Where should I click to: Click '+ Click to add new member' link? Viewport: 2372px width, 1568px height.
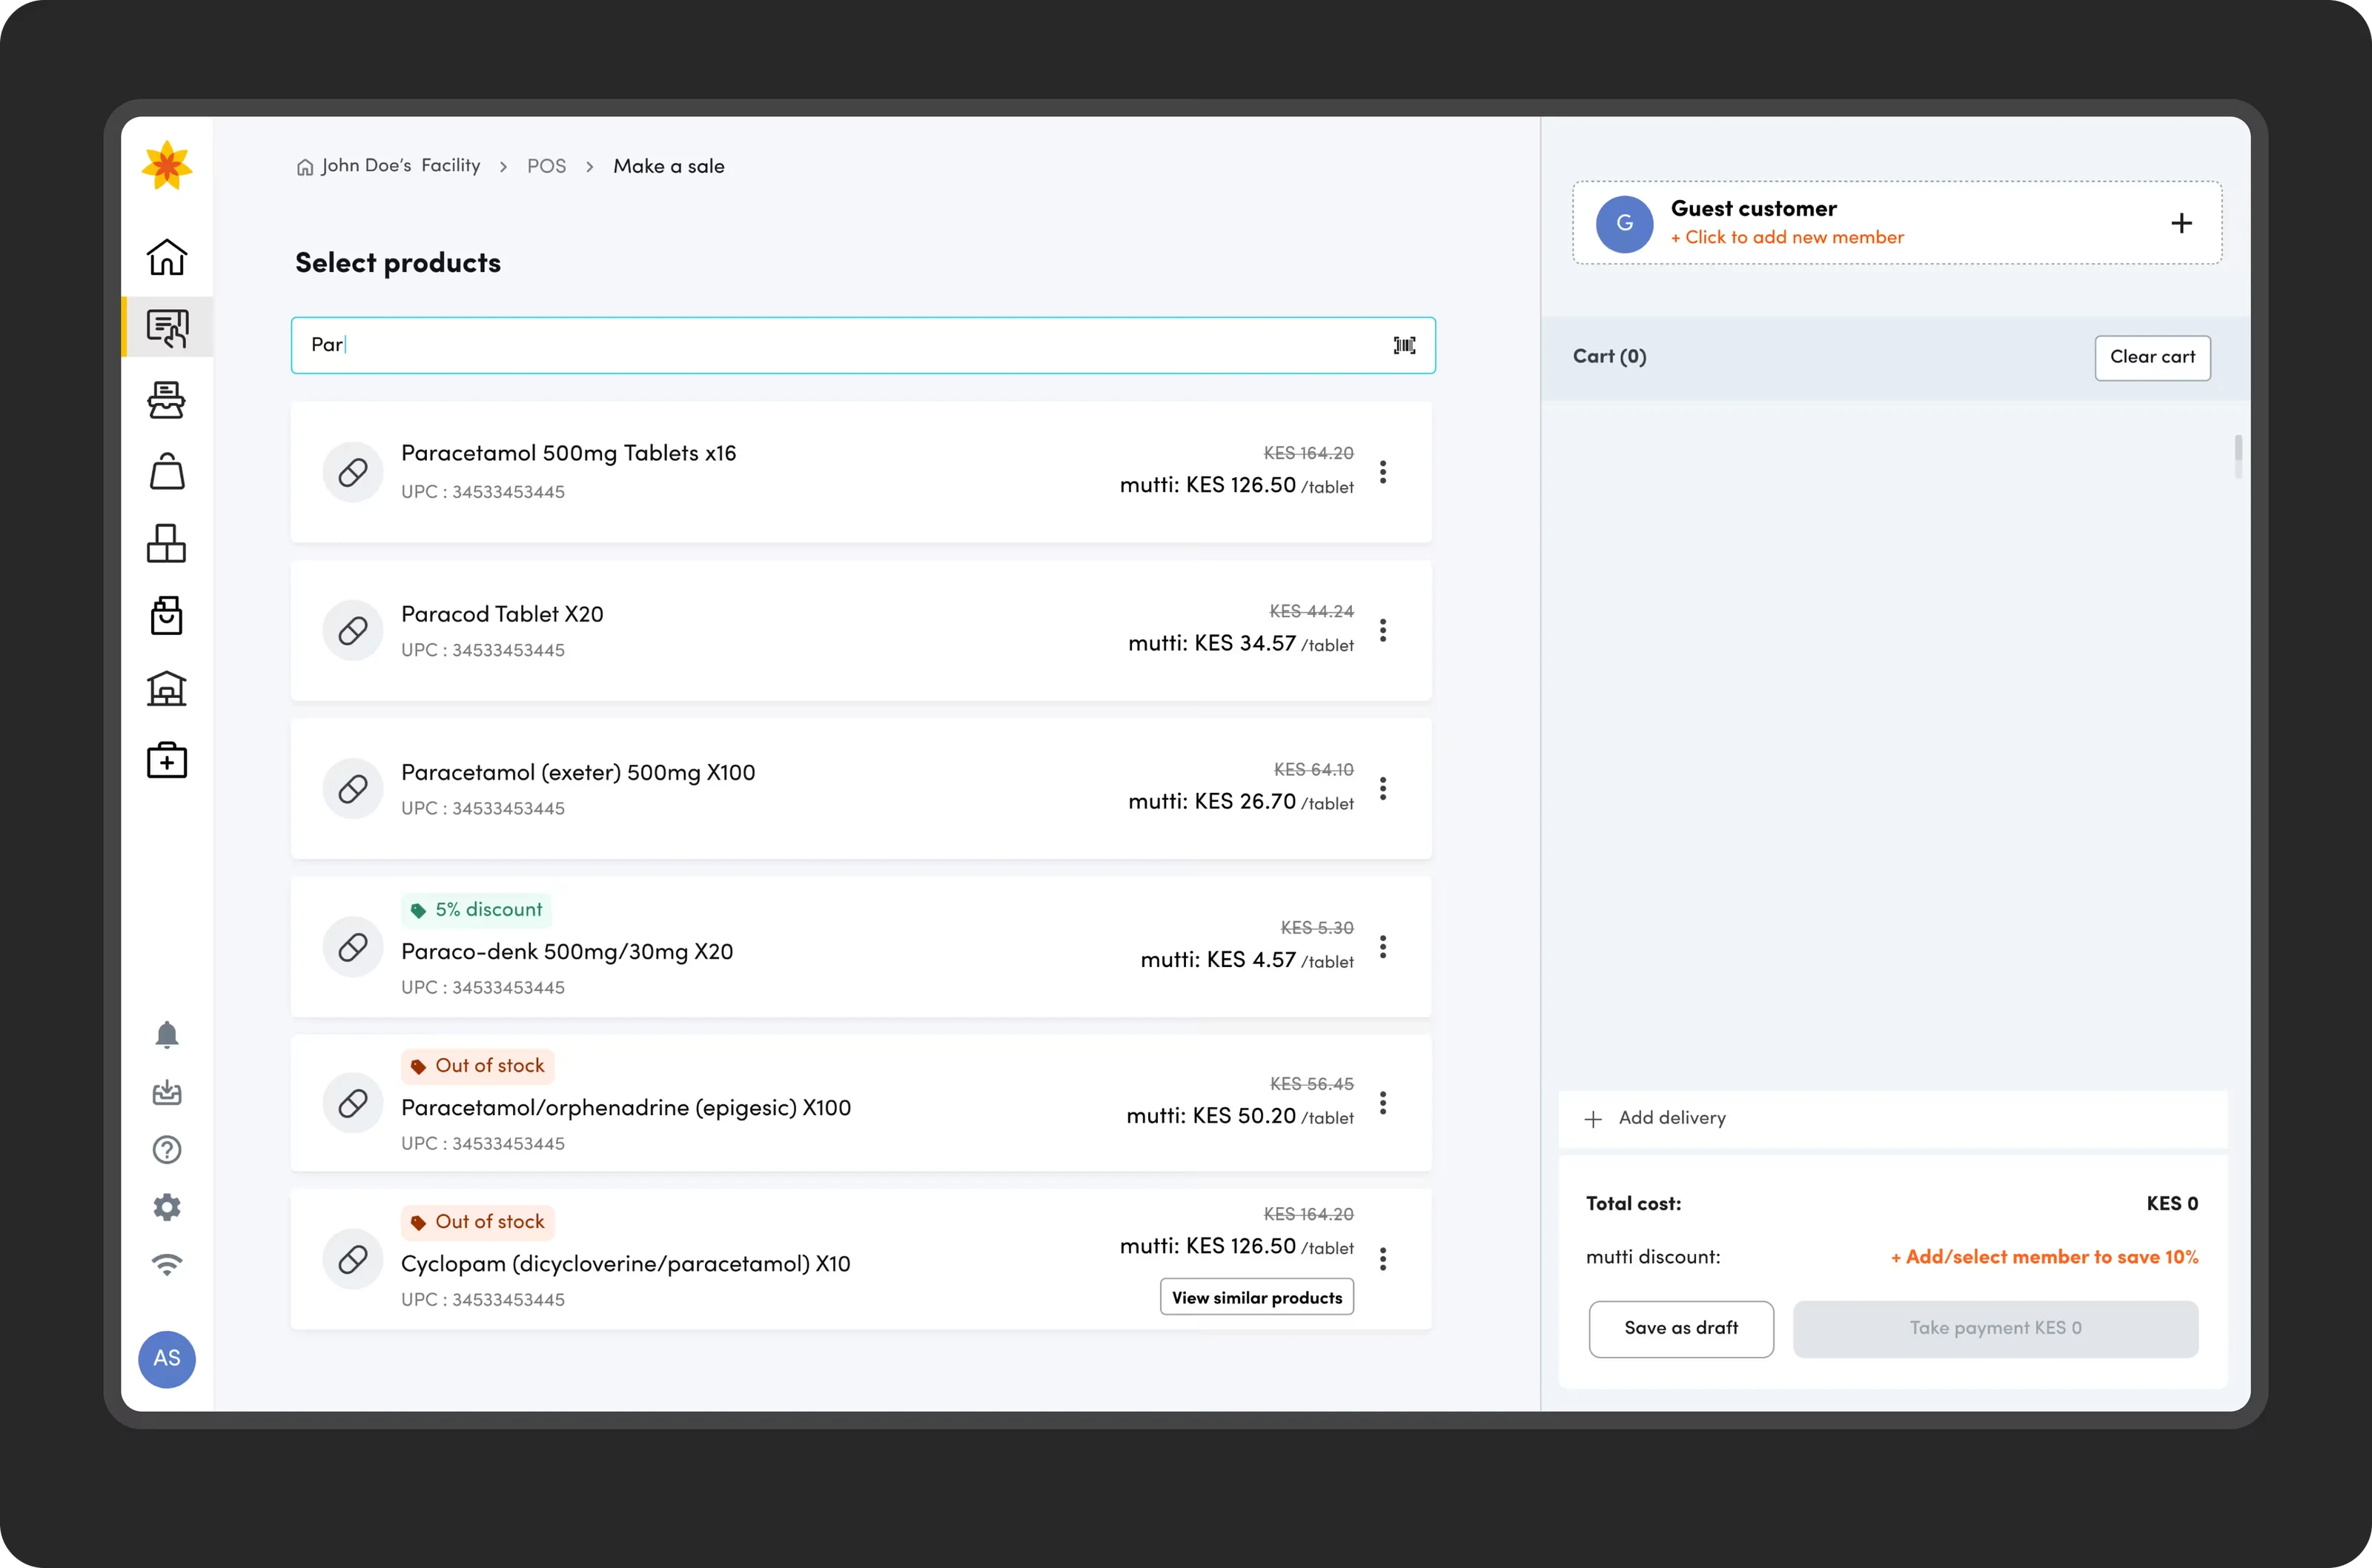[x=1787, y=237]
